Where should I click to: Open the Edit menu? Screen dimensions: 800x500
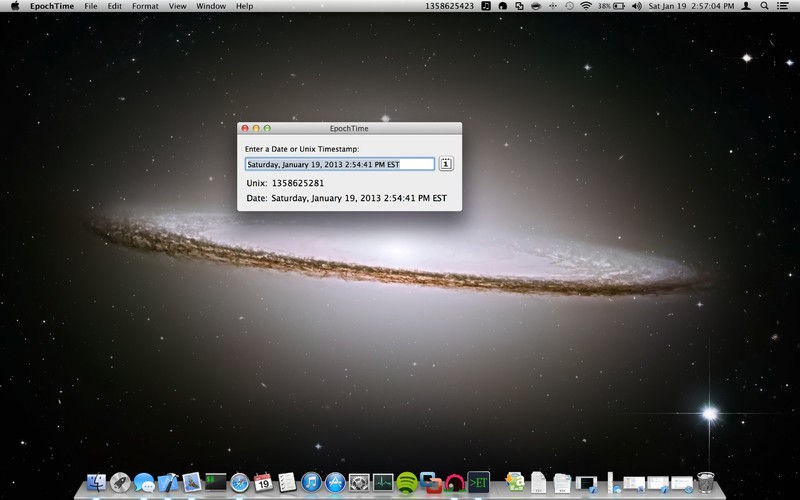pos(115,6)
